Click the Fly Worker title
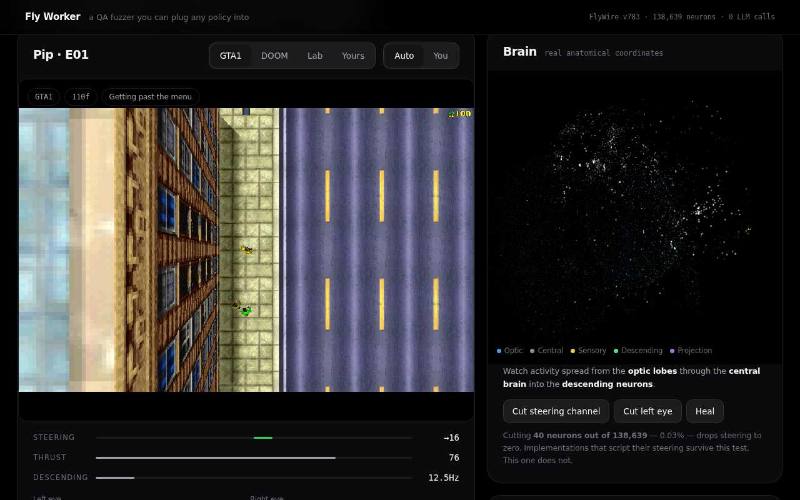This screenshot has width=800, height=500. (53, 16)
